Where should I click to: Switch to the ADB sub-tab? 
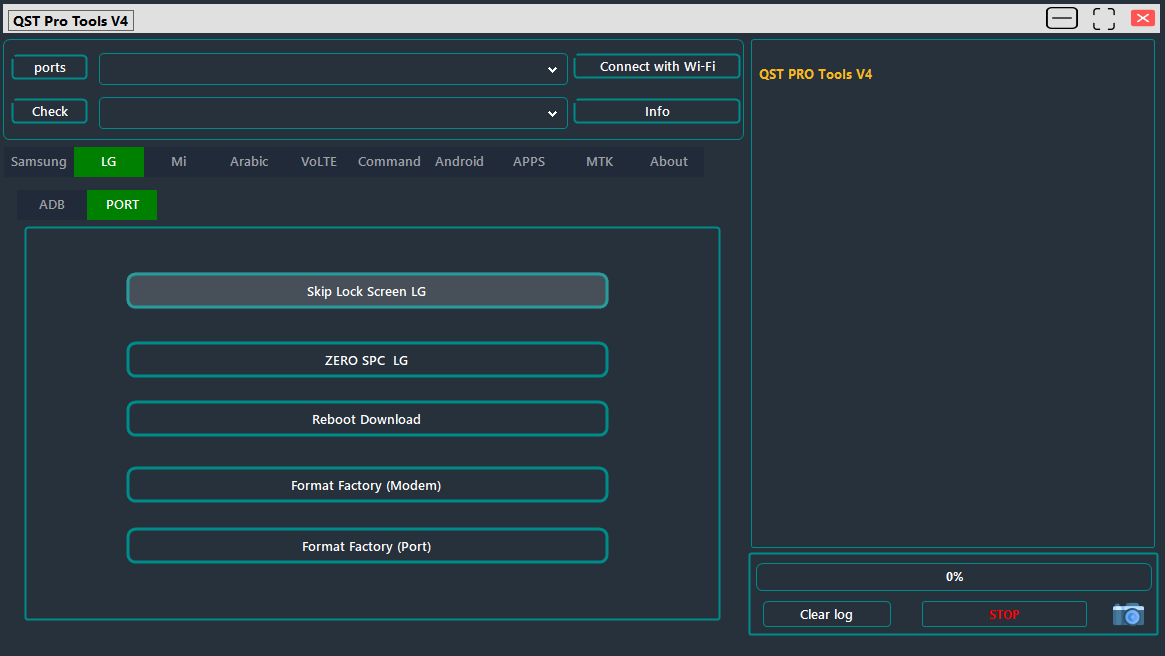tap(51, 204)
